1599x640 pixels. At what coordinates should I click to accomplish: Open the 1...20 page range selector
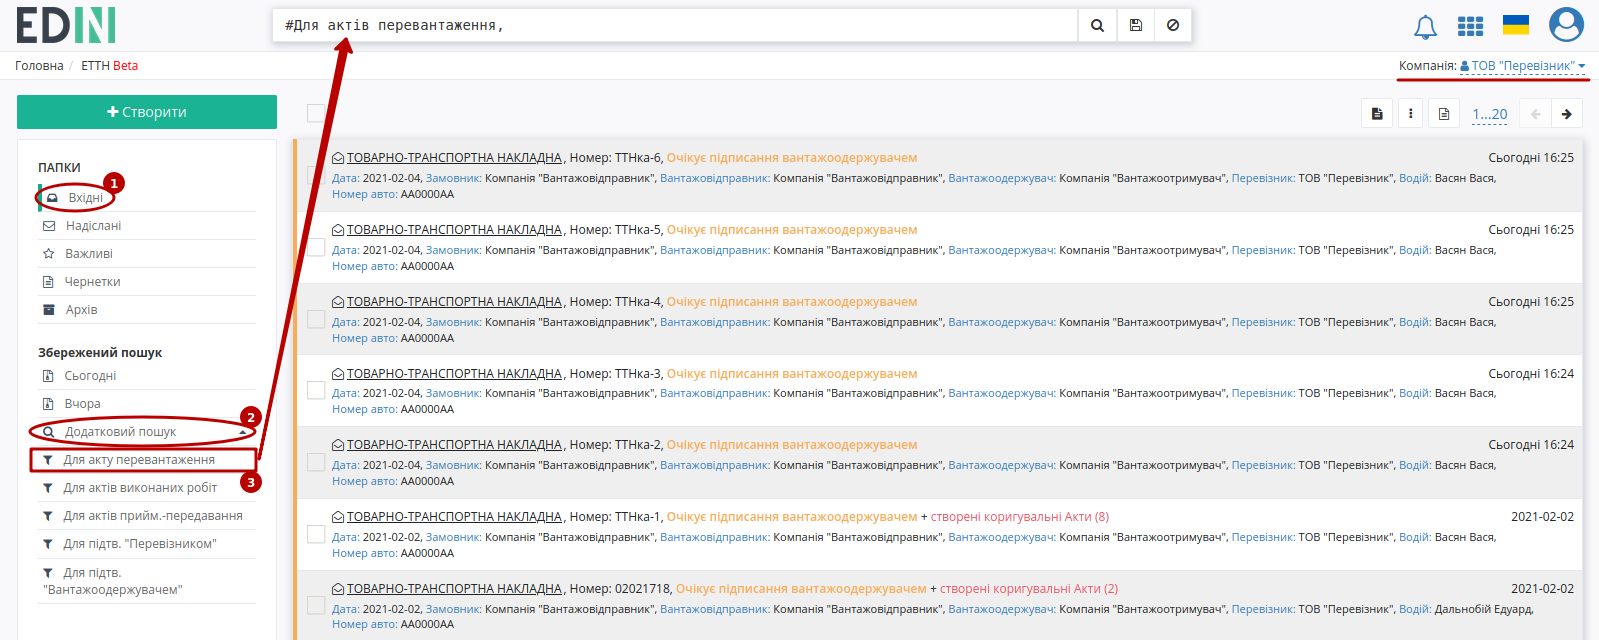(x=1490, y=114)
